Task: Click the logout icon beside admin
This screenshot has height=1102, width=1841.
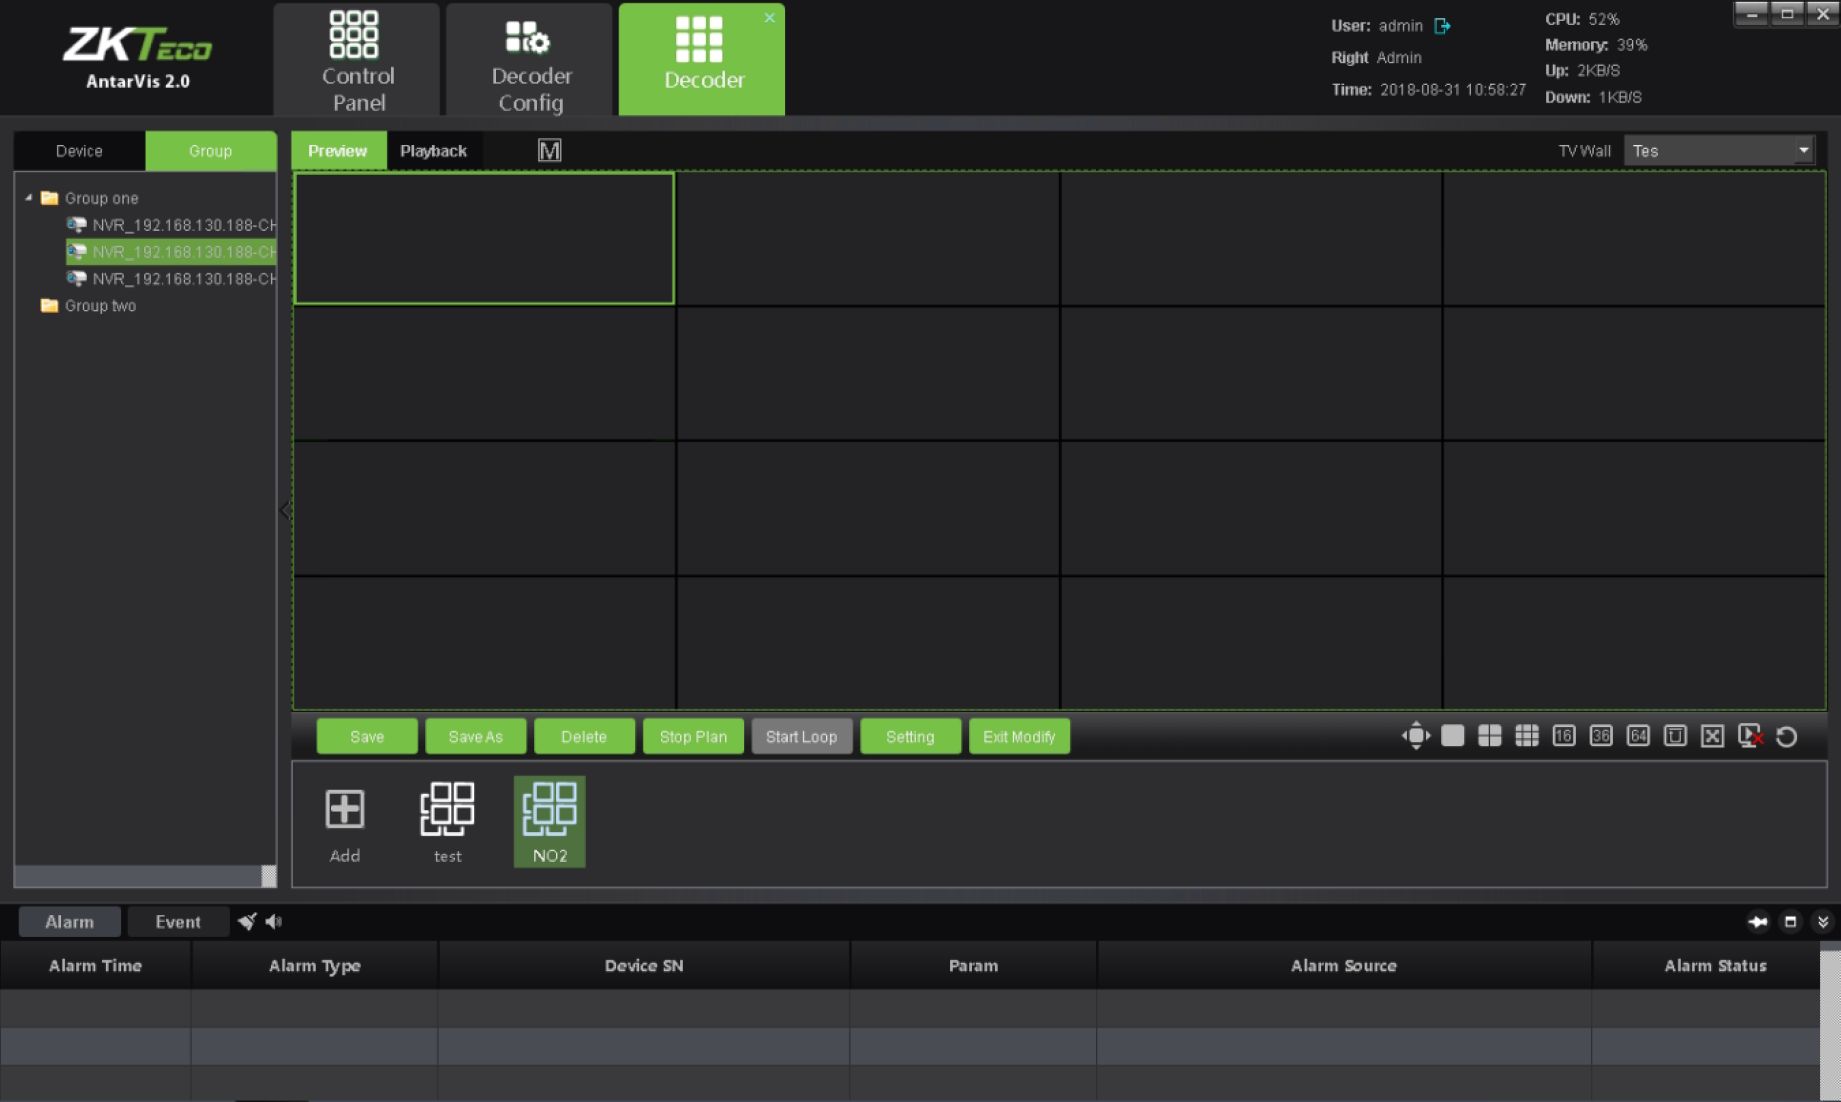Action: click(1442, 26)
